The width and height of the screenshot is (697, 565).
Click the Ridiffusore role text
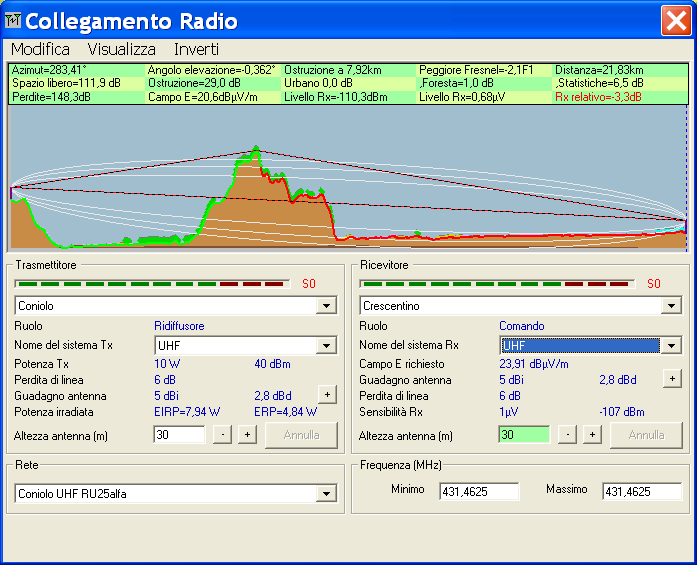point(179,326)
